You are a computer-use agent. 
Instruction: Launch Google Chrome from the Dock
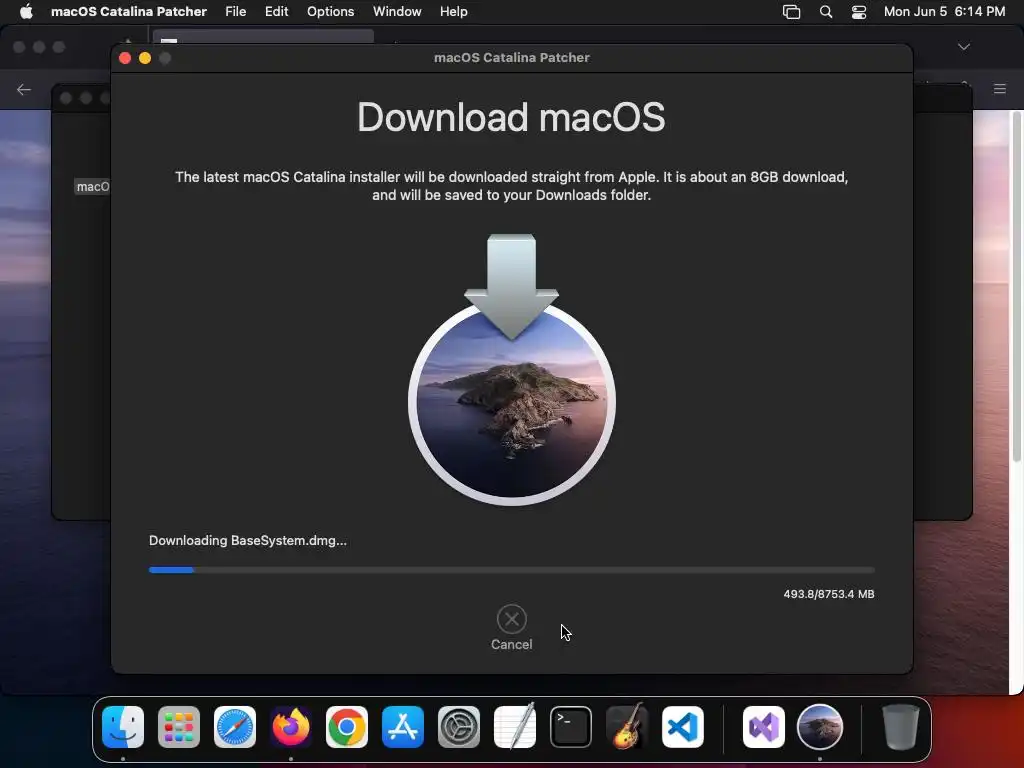[x=347, y=727]
